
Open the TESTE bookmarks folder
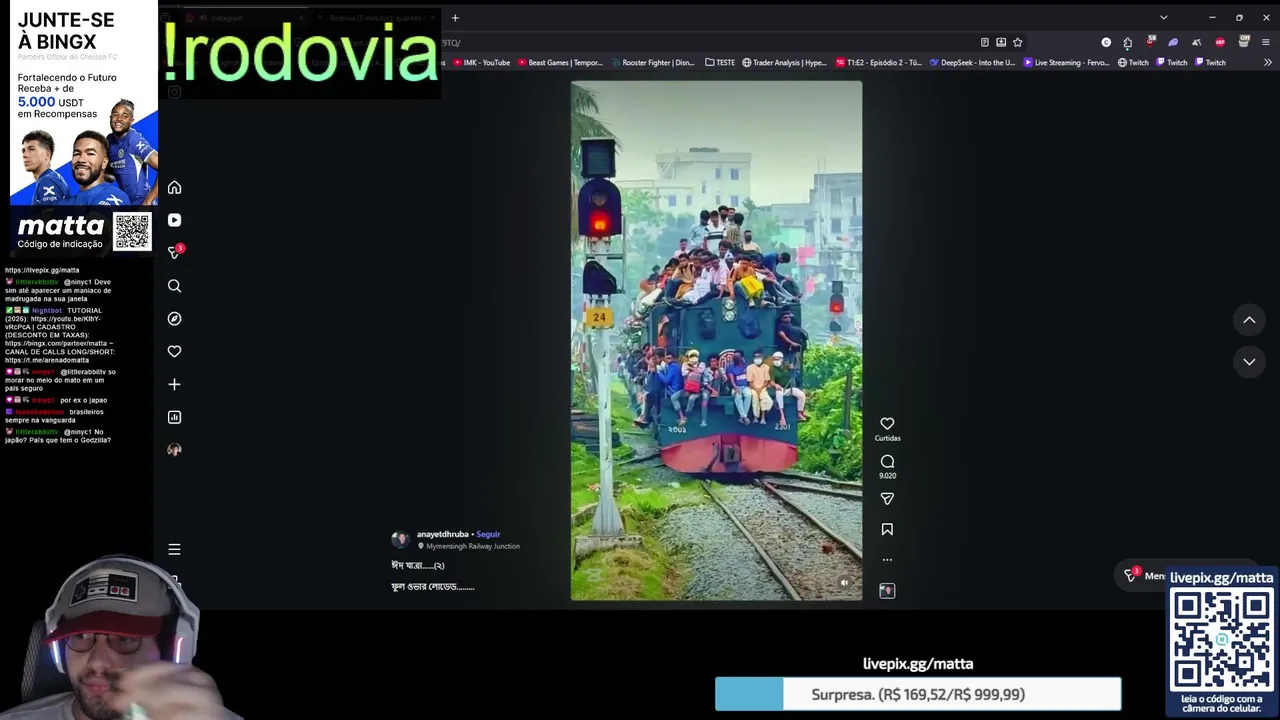tap(720, 62)
